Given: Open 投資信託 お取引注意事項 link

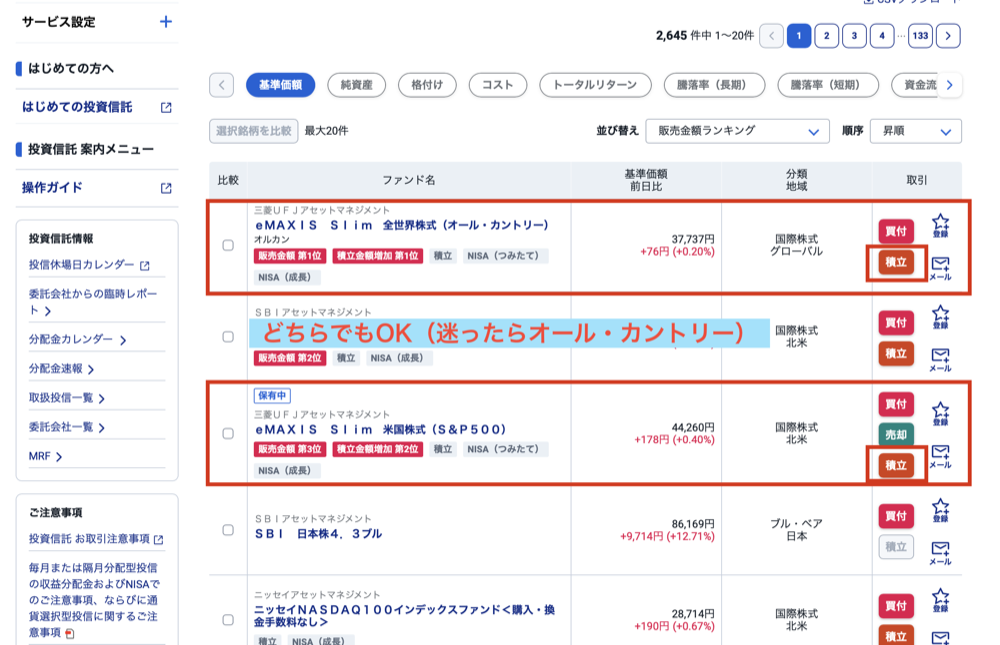Looking at the screenshot, I should pos(89,539).
